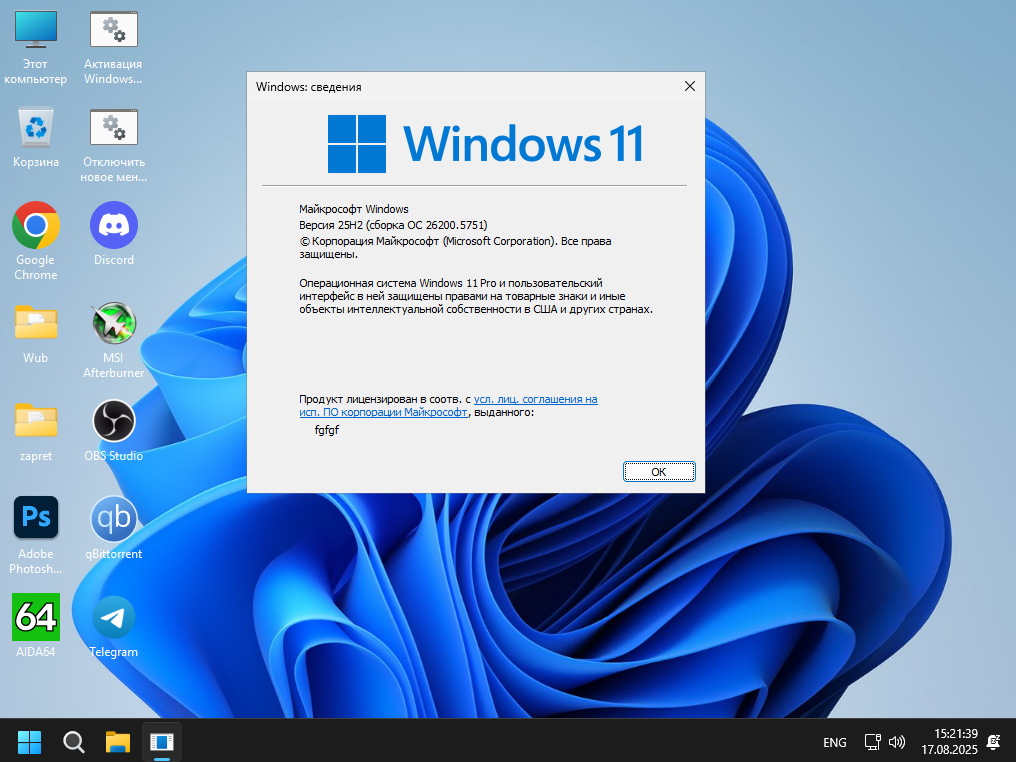Switch the ENG input language indicator
Viewport: 1016px width, 762px height.
[835, 743]
